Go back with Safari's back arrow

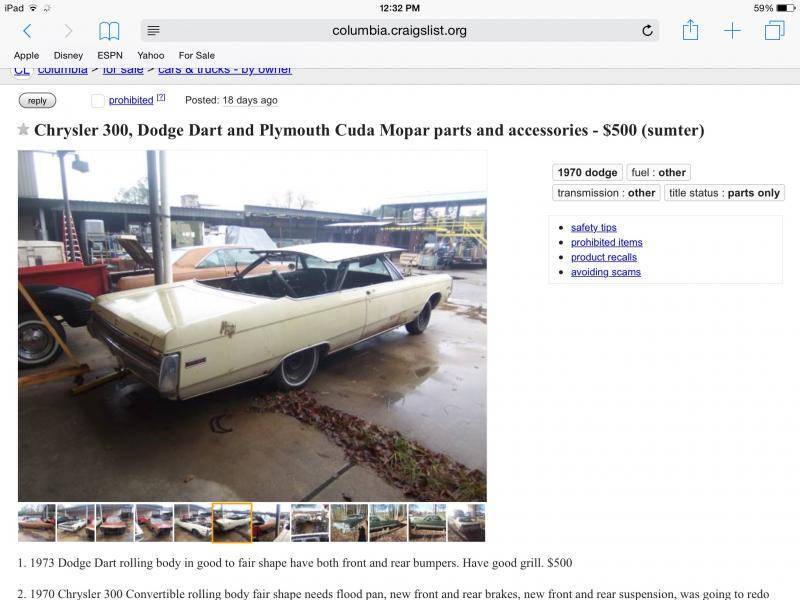click(28, 31)
